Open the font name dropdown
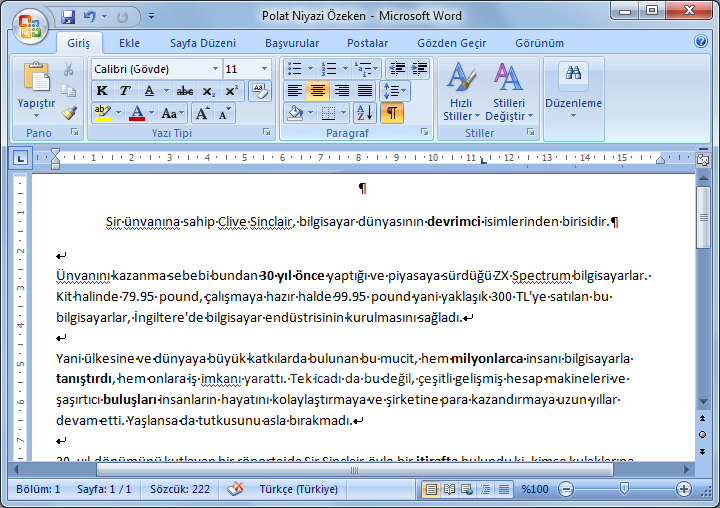This screenshot has height=508, width=720. [x=215, y=69]
